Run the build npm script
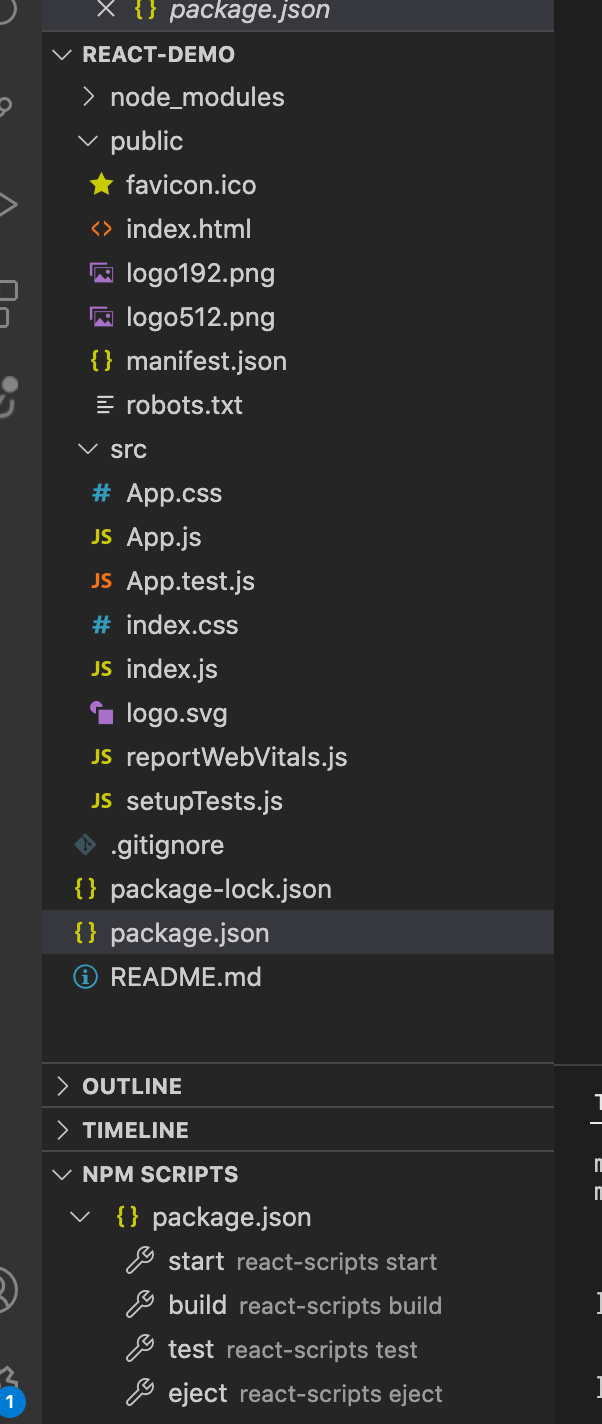 coord(198,1305)
